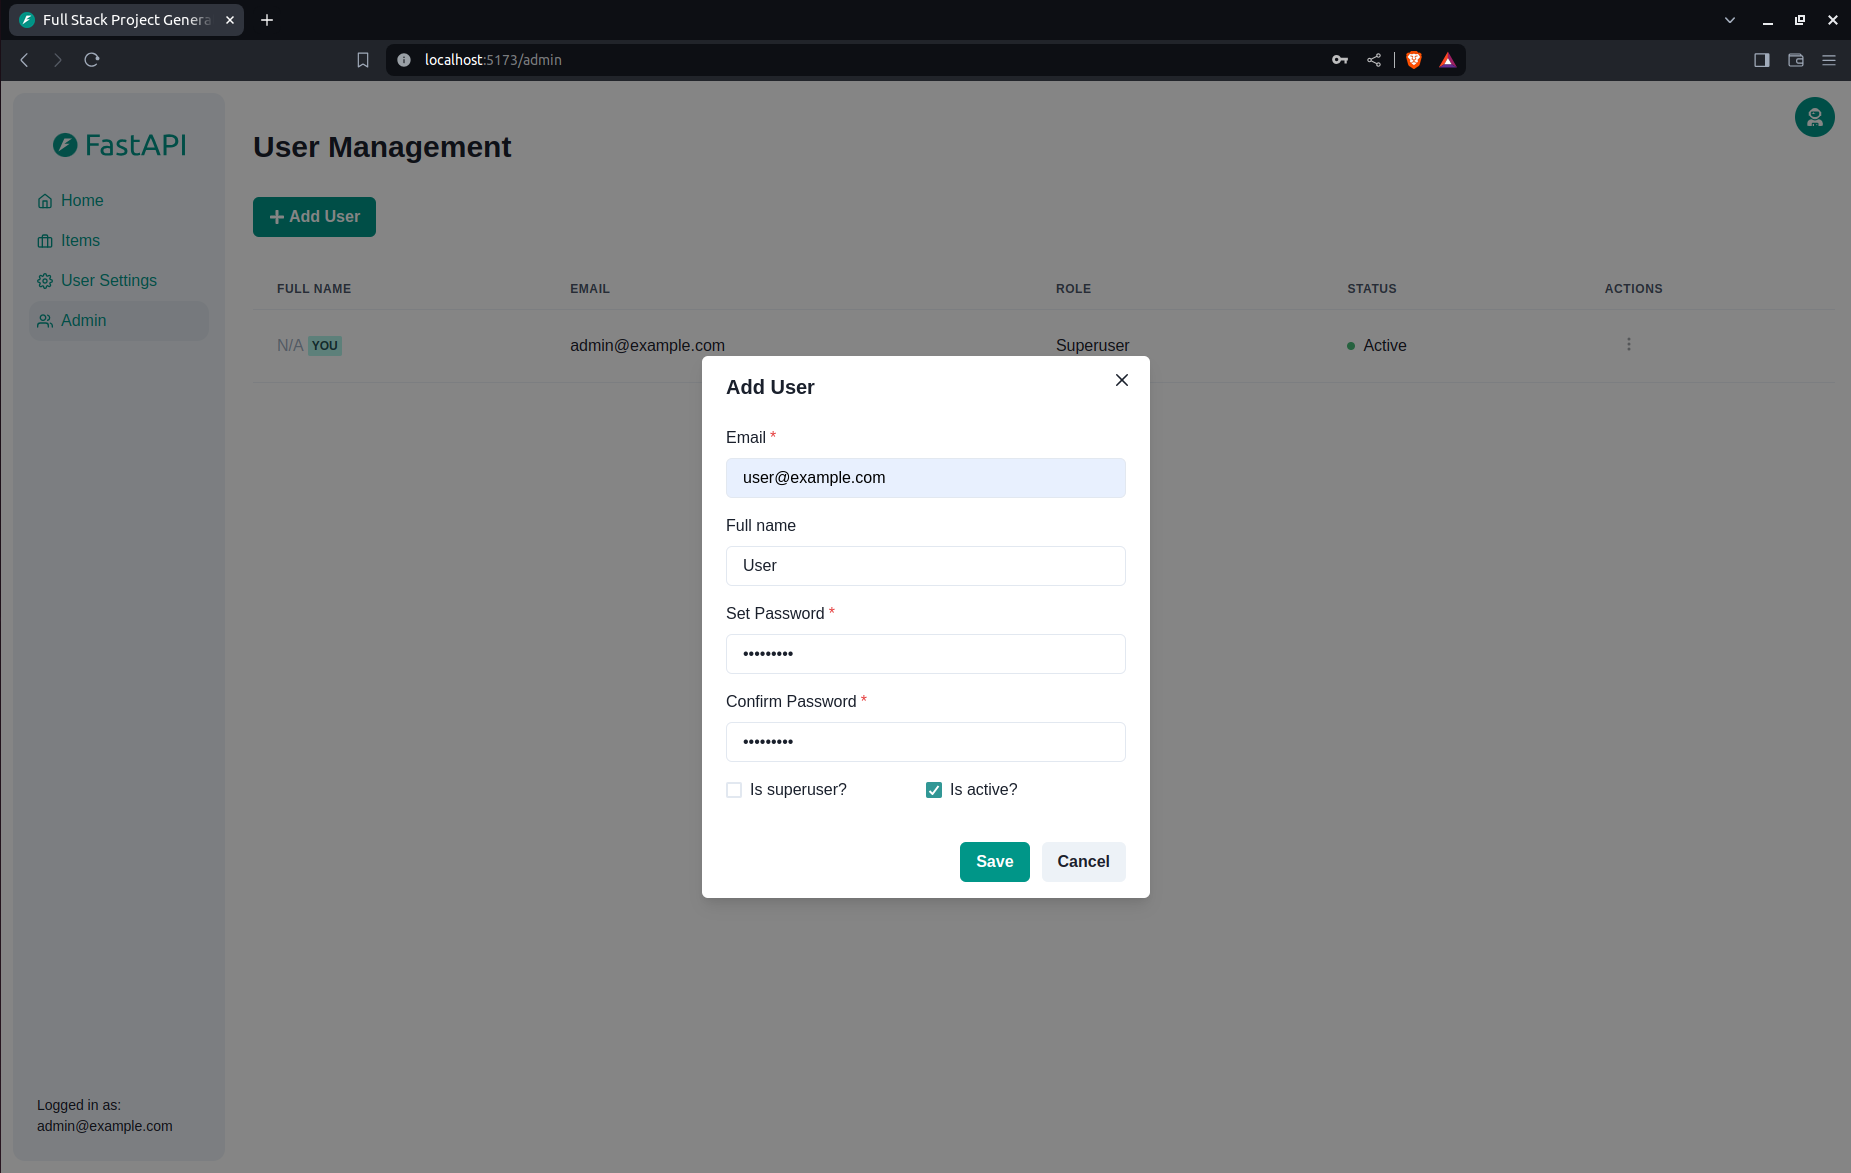The image size is (1851, 1173).
Task: Enable the Is superuser checkbox
Action: coord(734,790)
